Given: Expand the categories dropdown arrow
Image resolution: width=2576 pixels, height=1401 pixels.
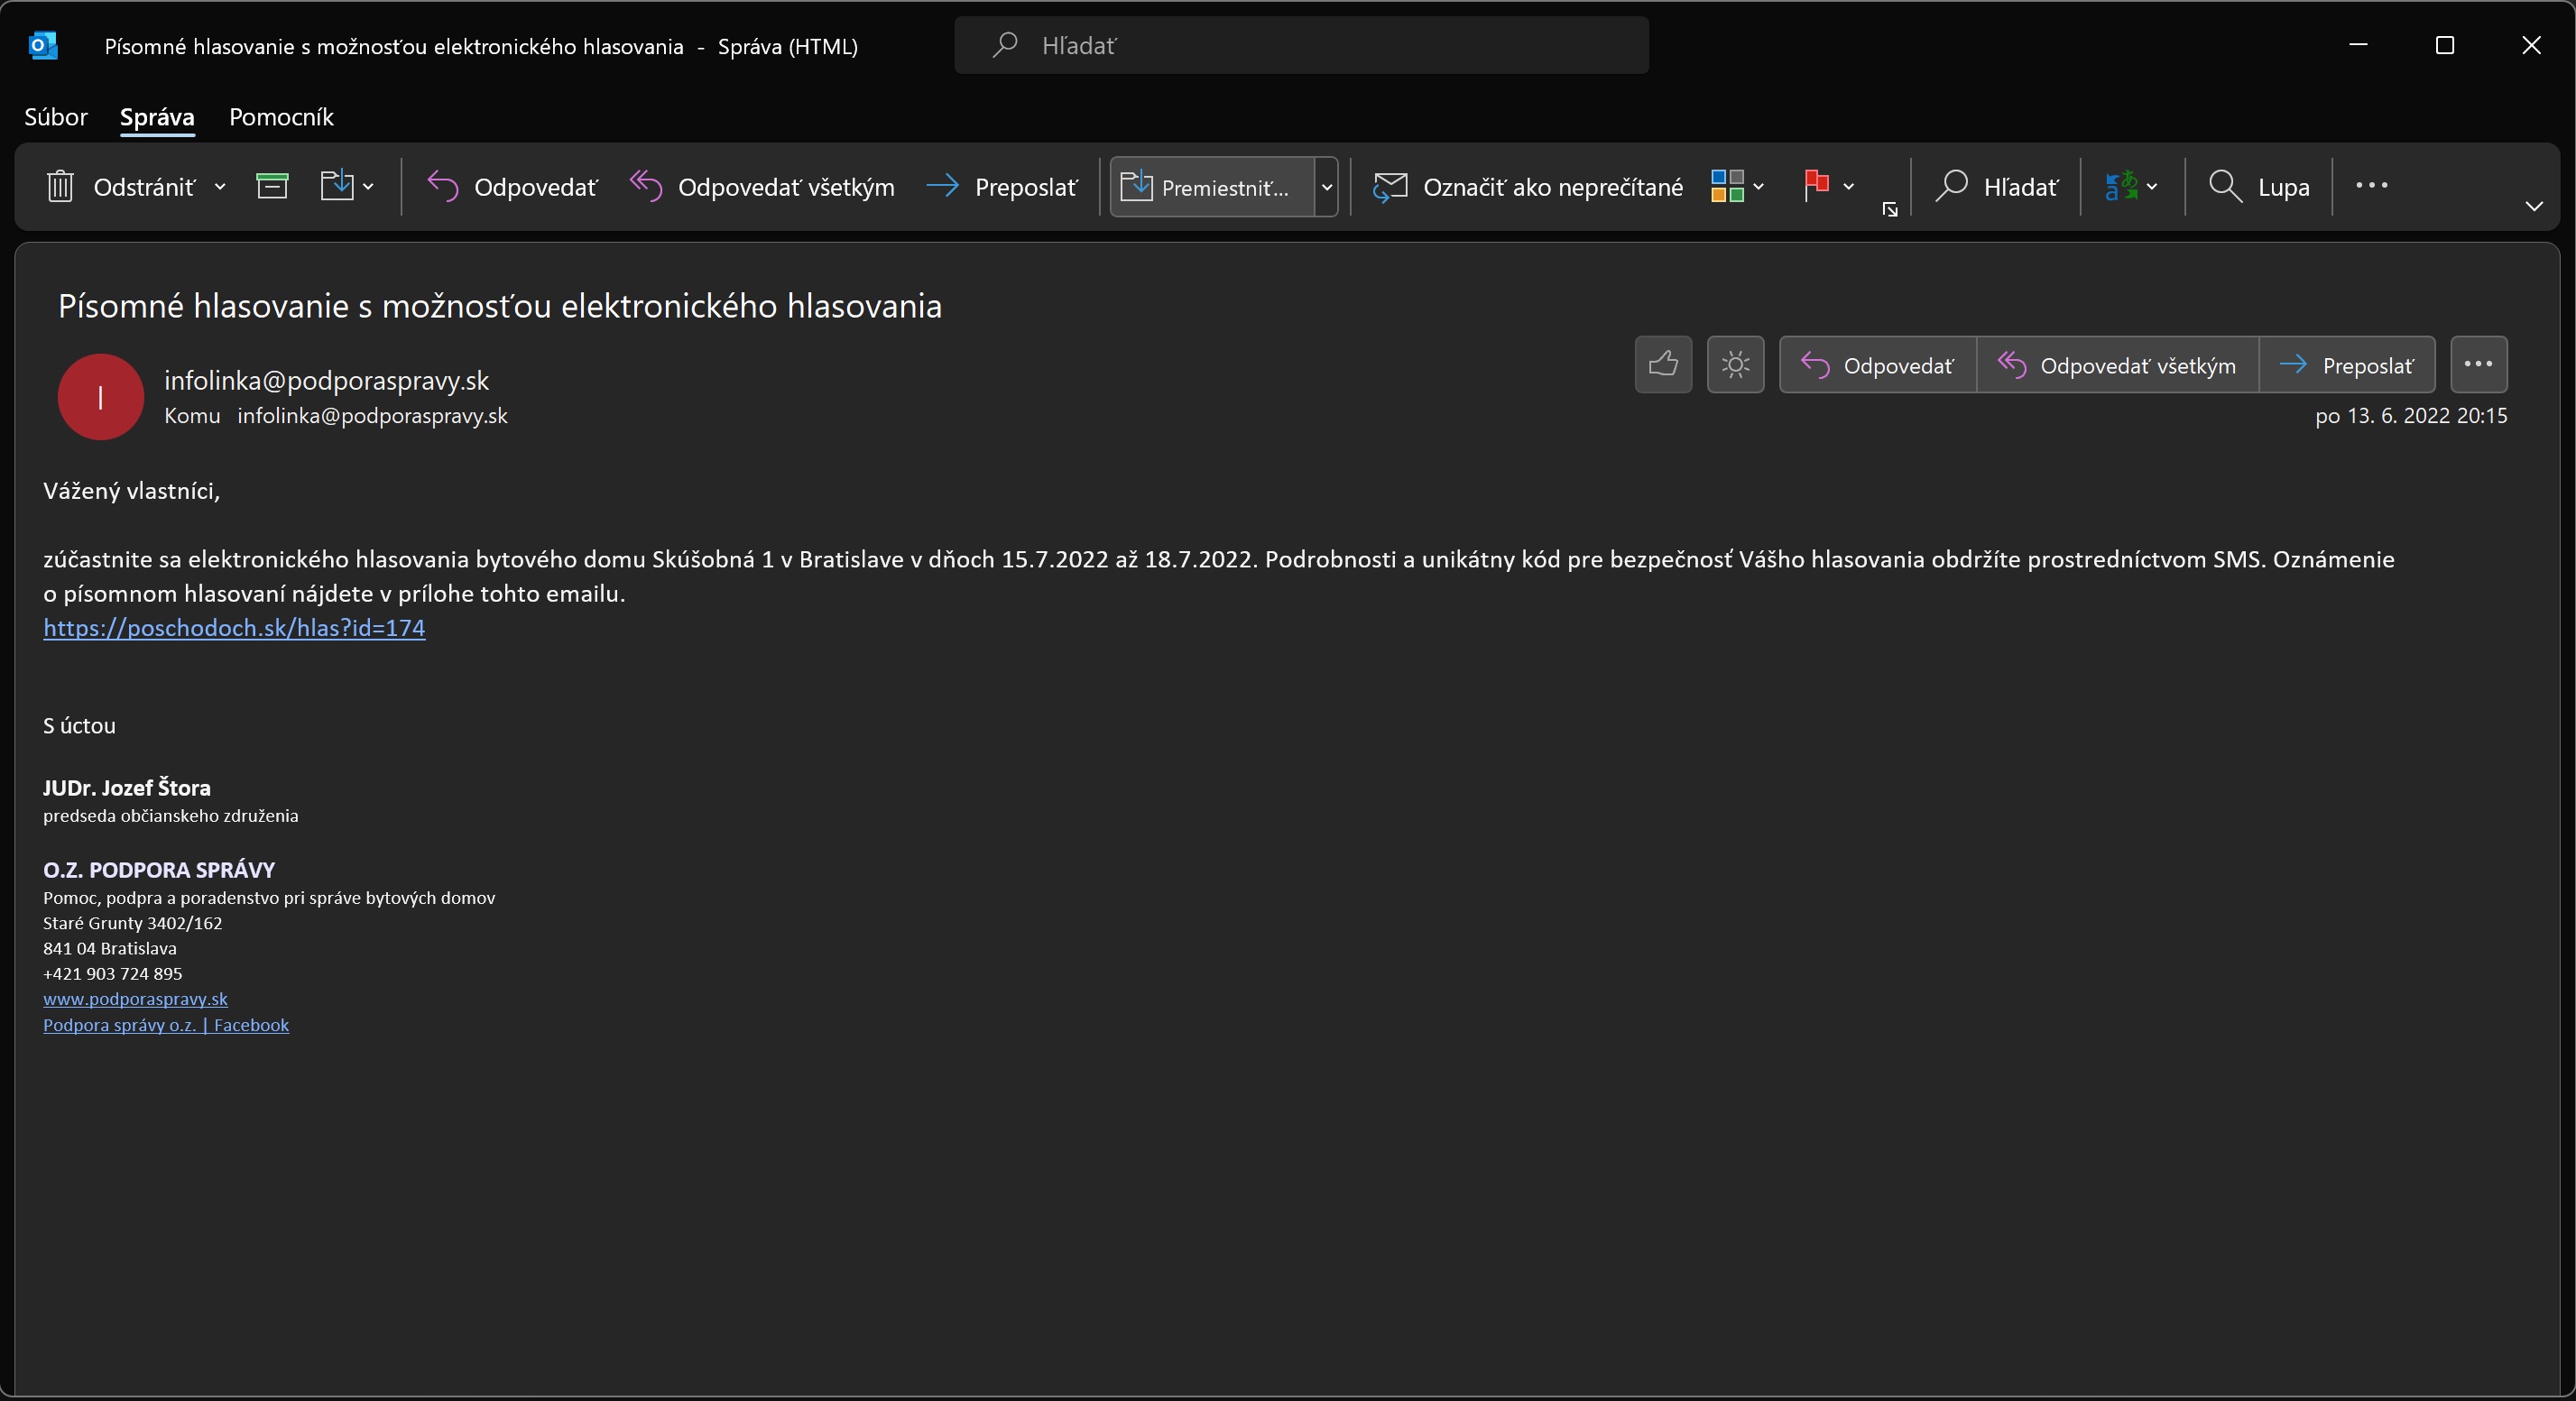Looking at the screenshot, I should click(x=1759, y=187).
